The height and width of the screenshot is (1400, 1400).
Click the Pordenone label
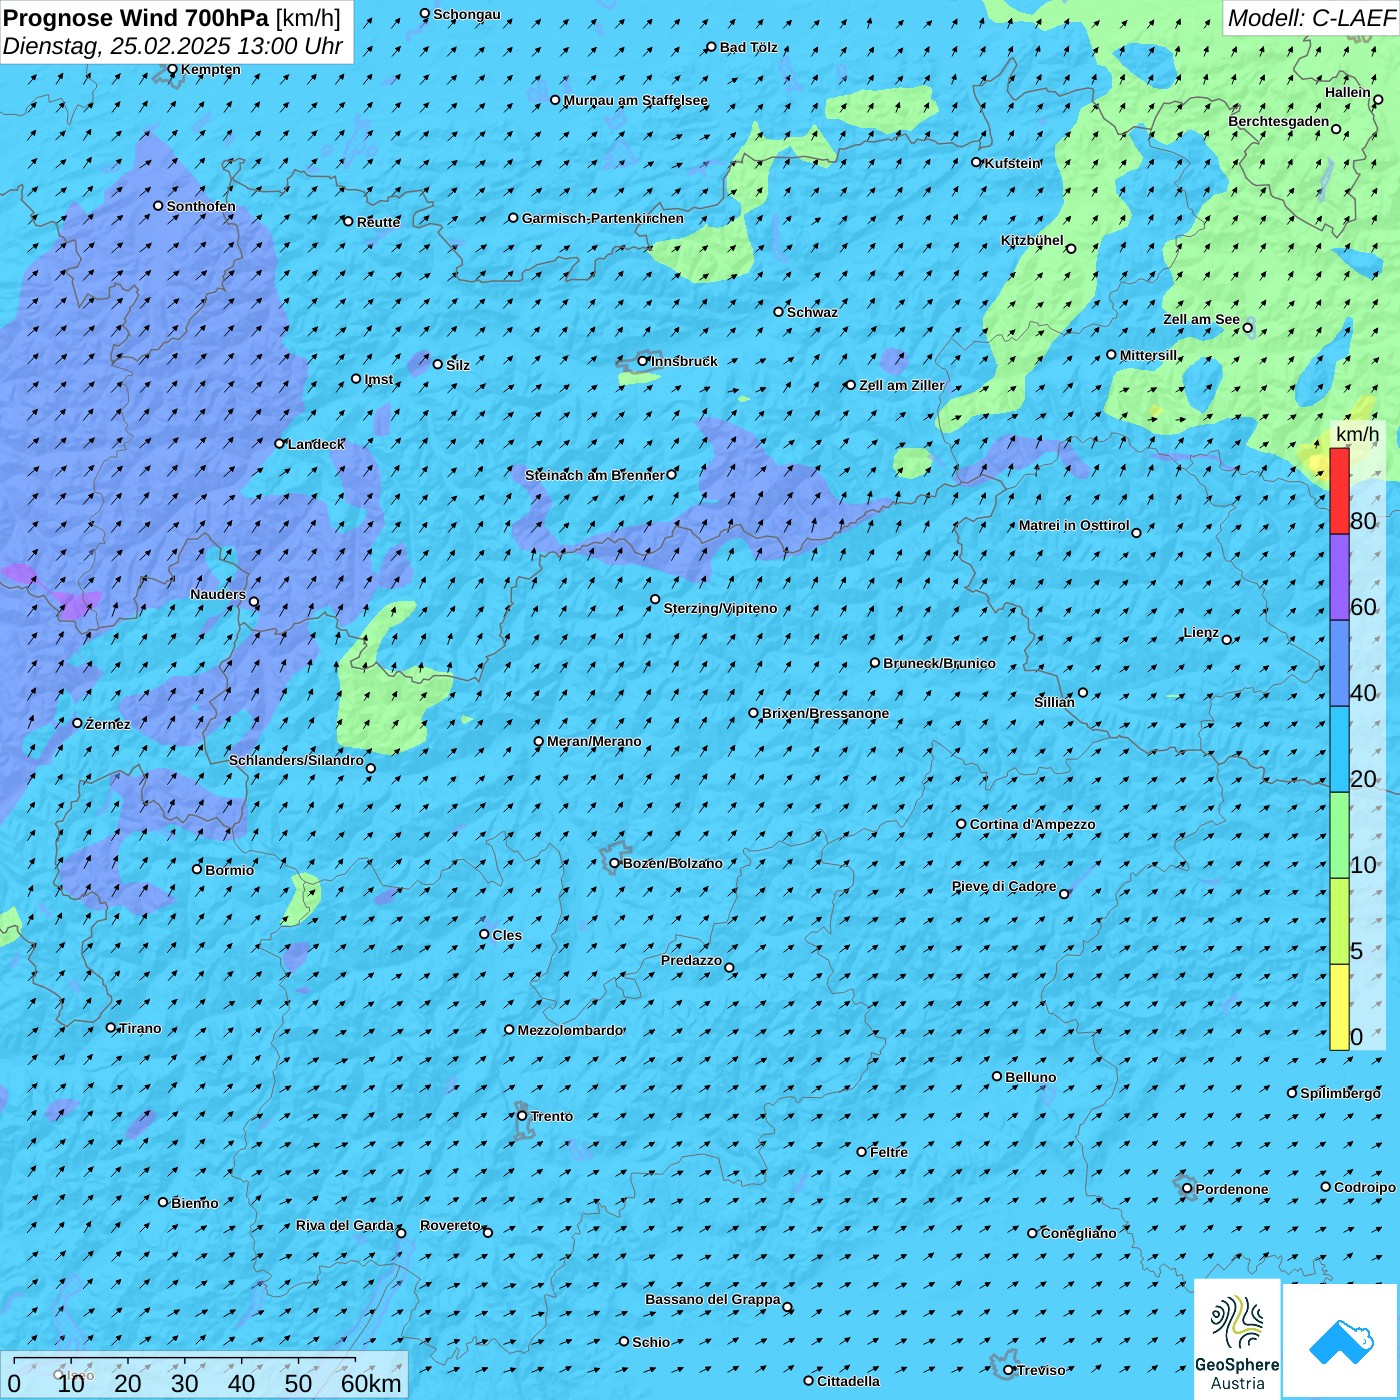[x=1232, y=1189]
